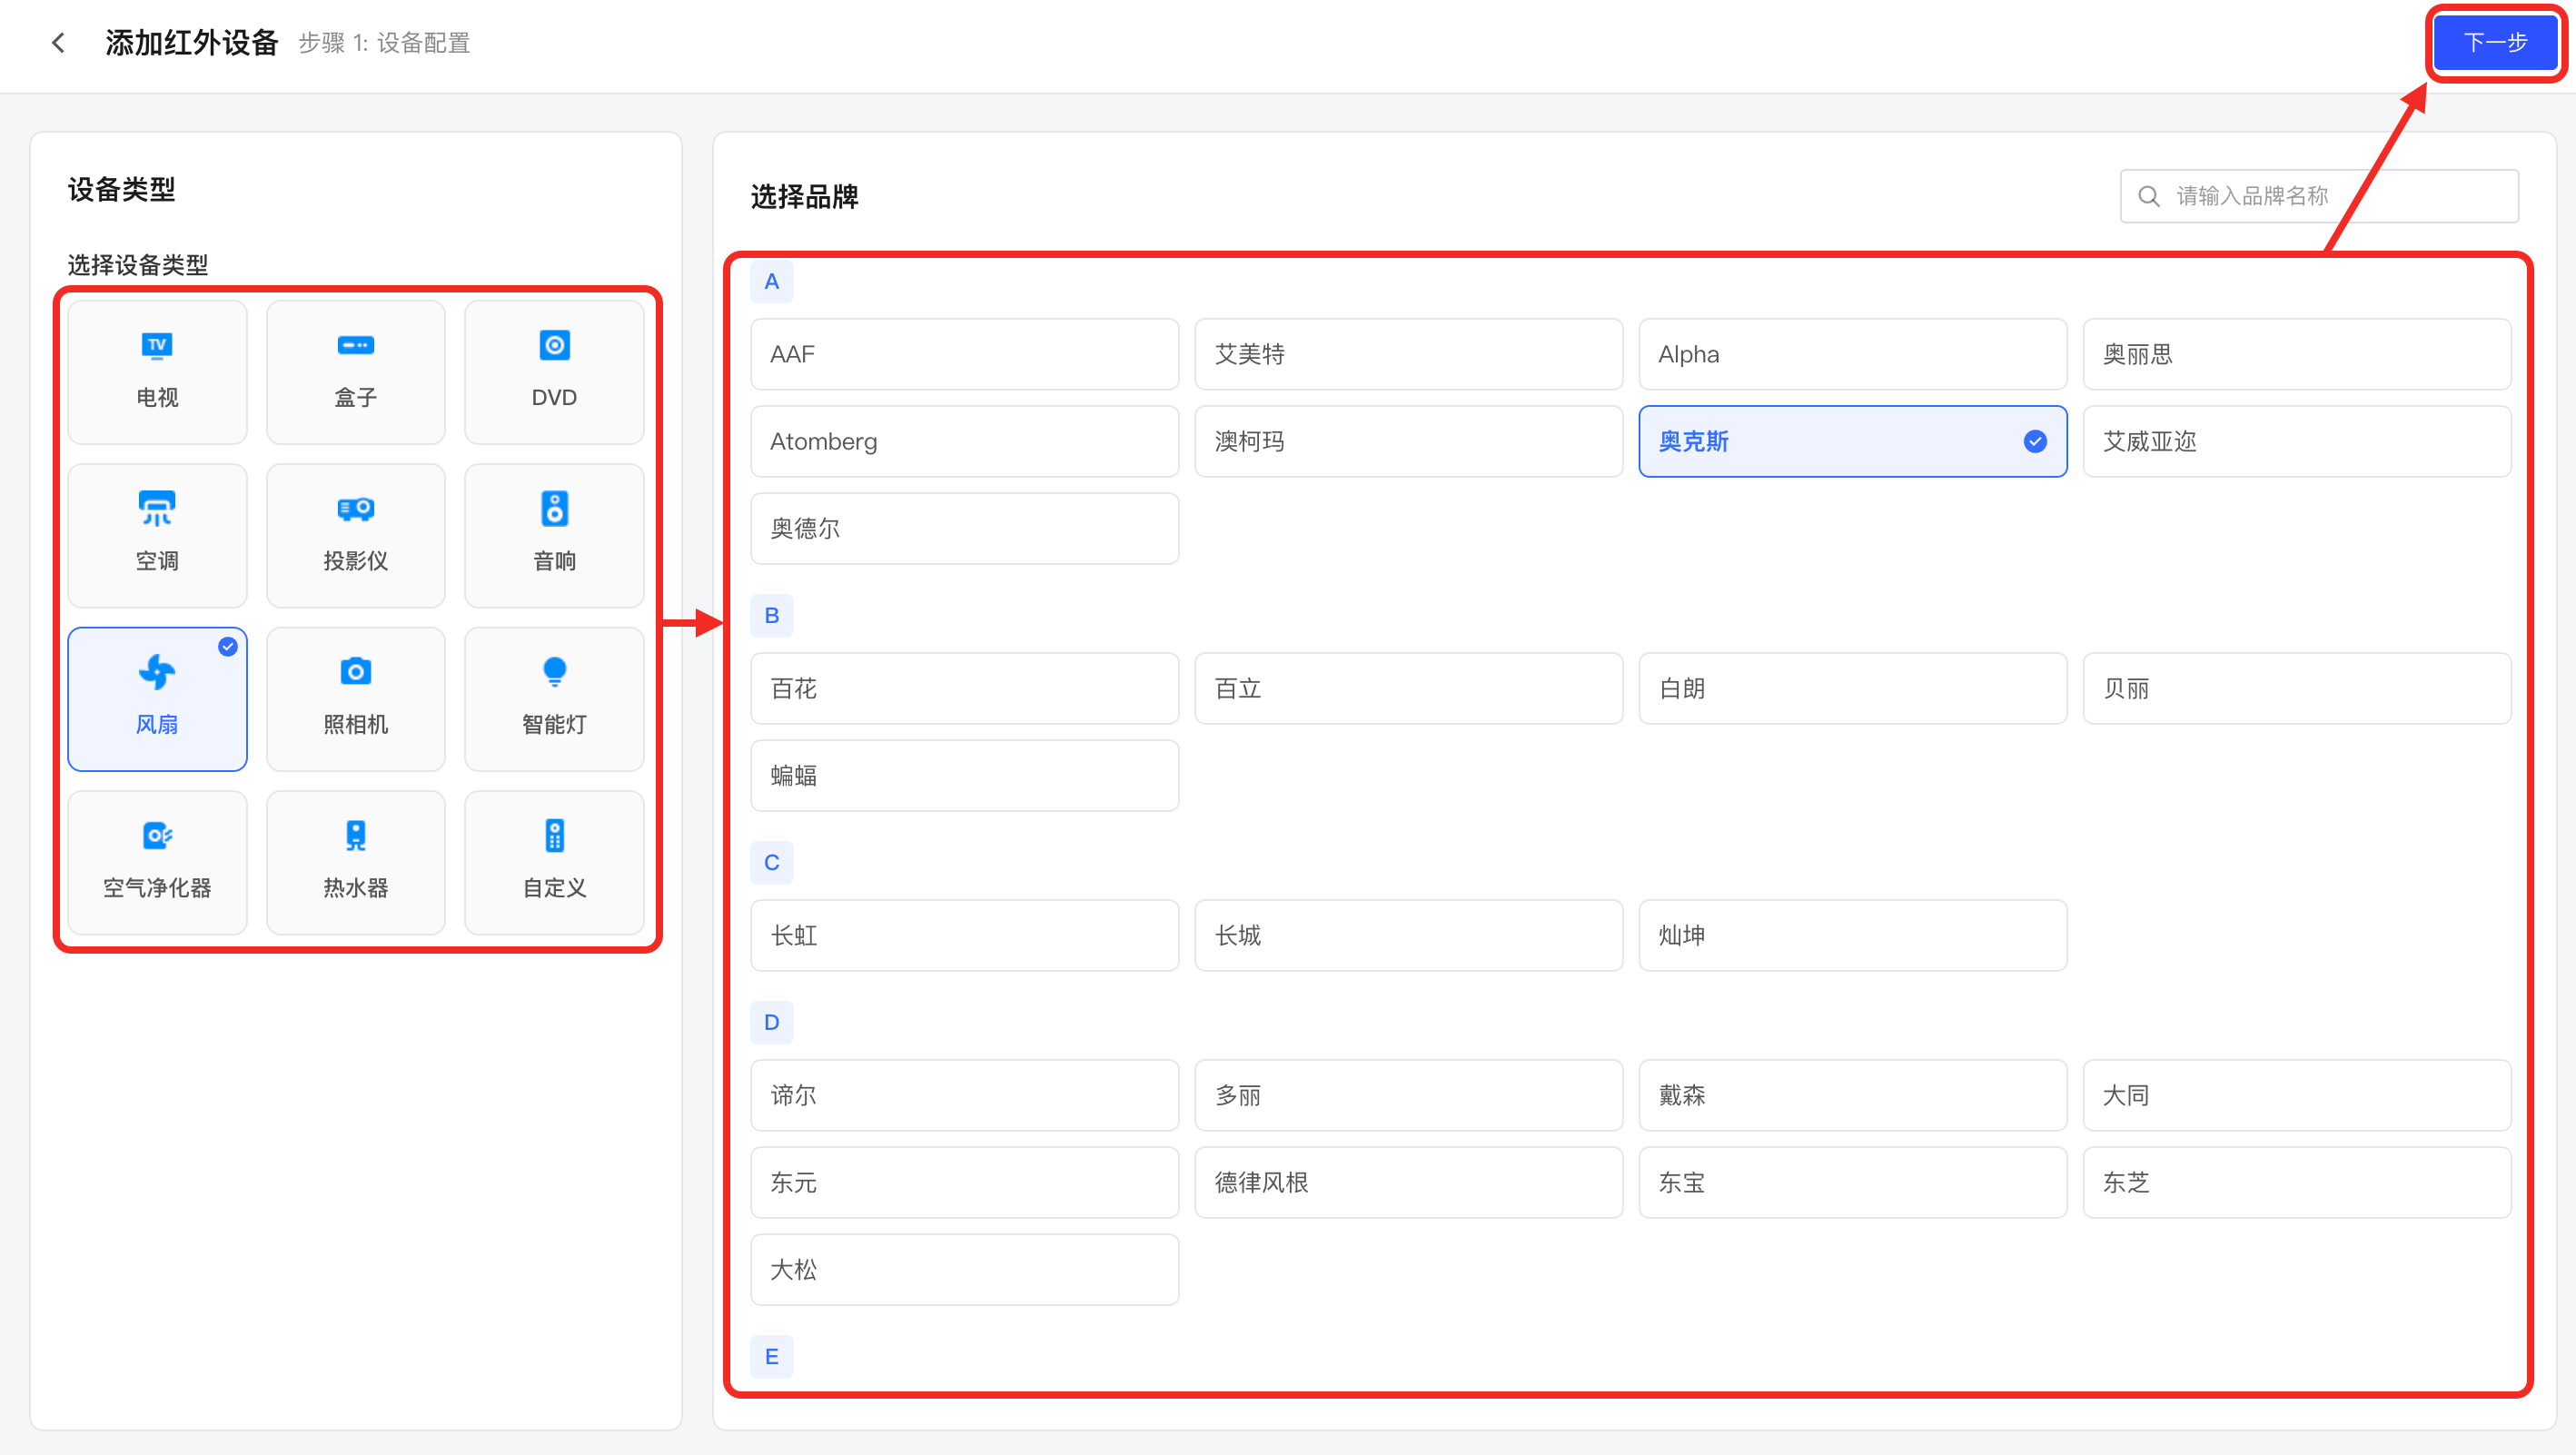Viewport: 2576px width, 1455px height.
Task: Click the letter B section marker
Action: pos(771,616)
